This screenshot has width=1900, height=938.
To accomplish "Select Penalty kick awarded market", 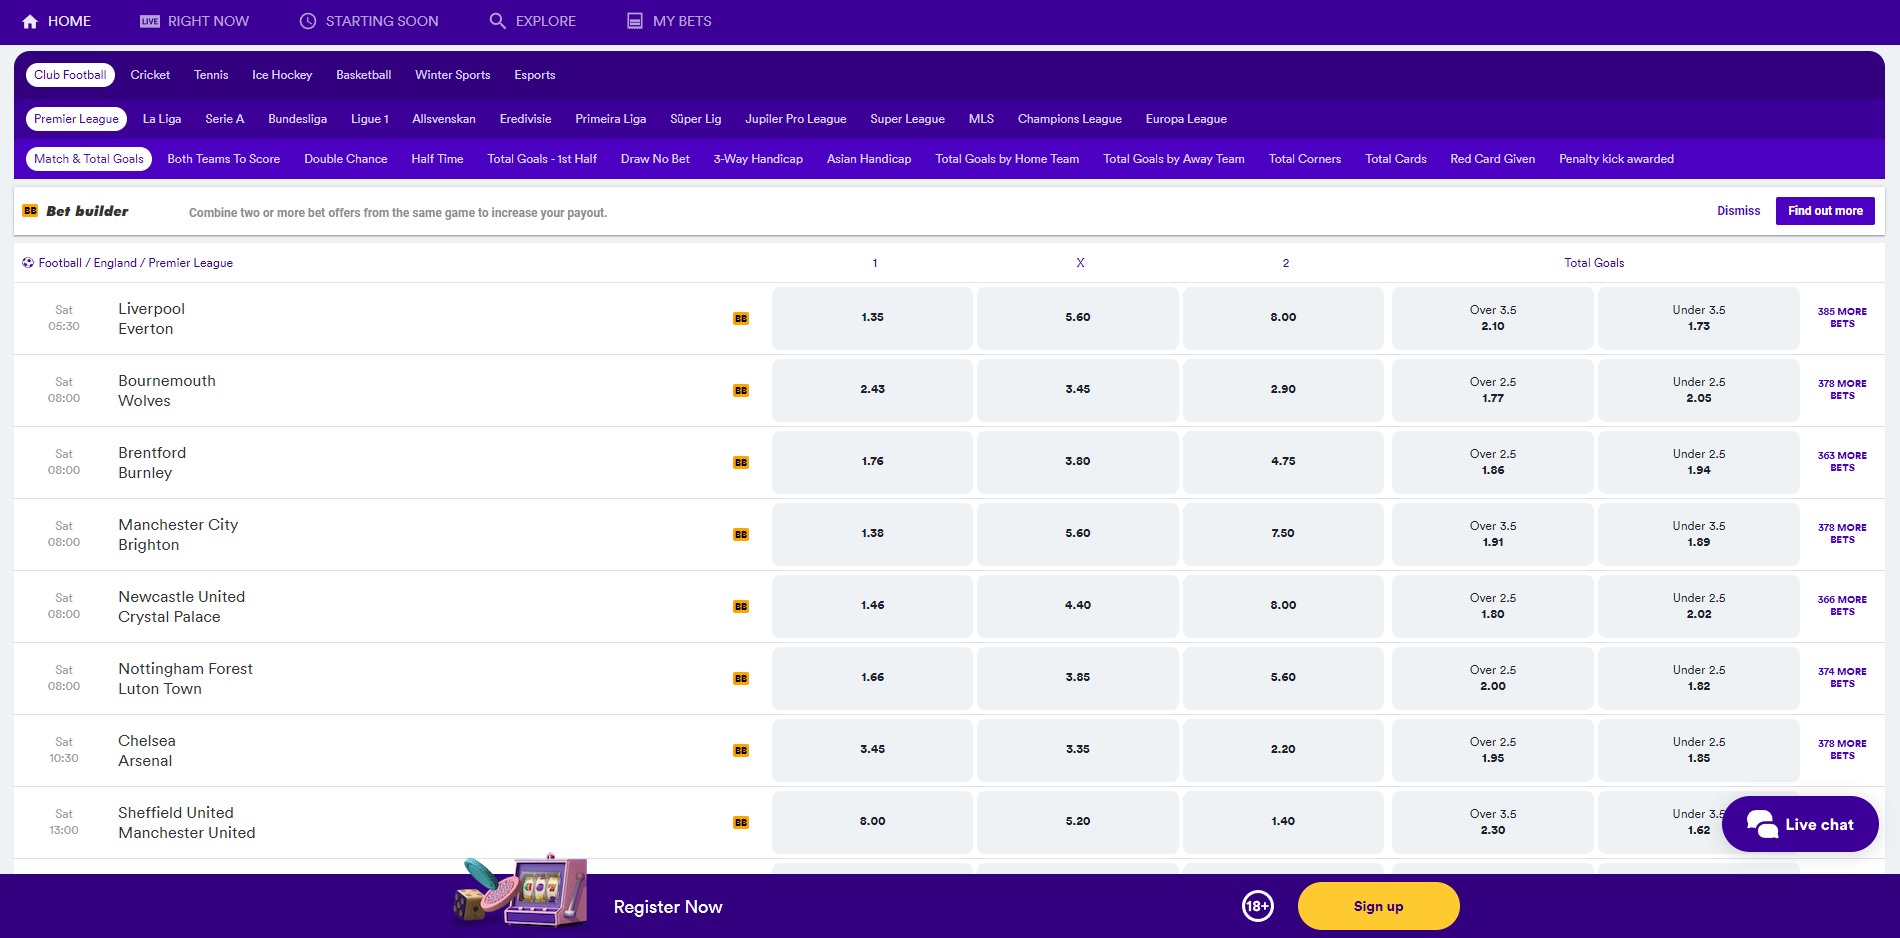I will point(1616,159).
